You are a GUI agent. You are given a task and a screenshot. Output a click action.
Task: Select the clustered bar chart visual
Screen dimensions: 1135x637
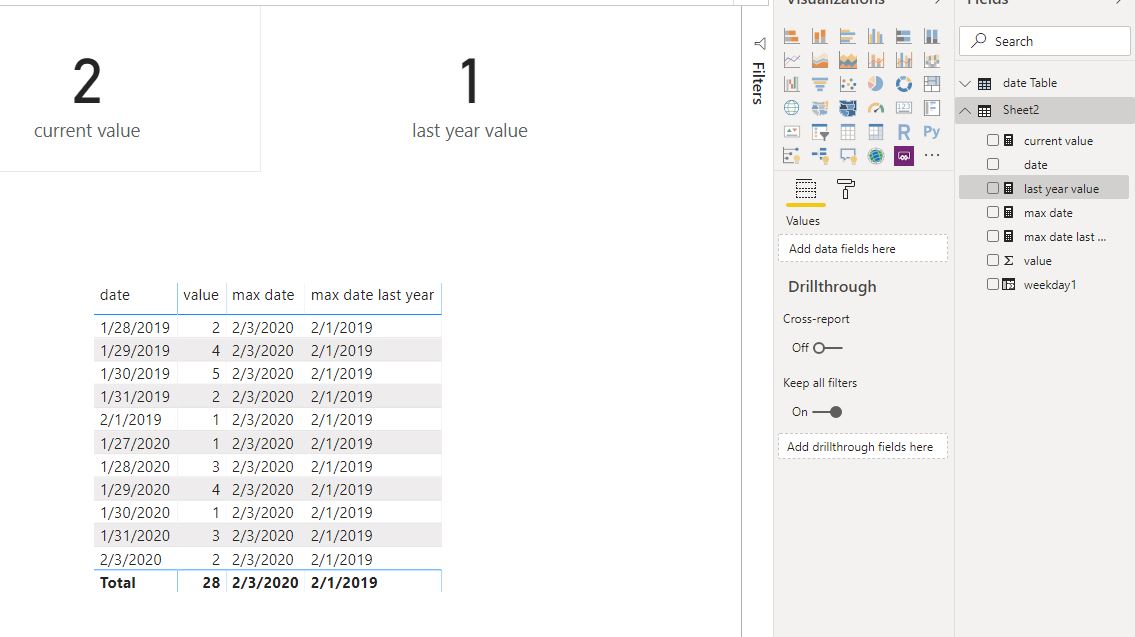[848, 36]
